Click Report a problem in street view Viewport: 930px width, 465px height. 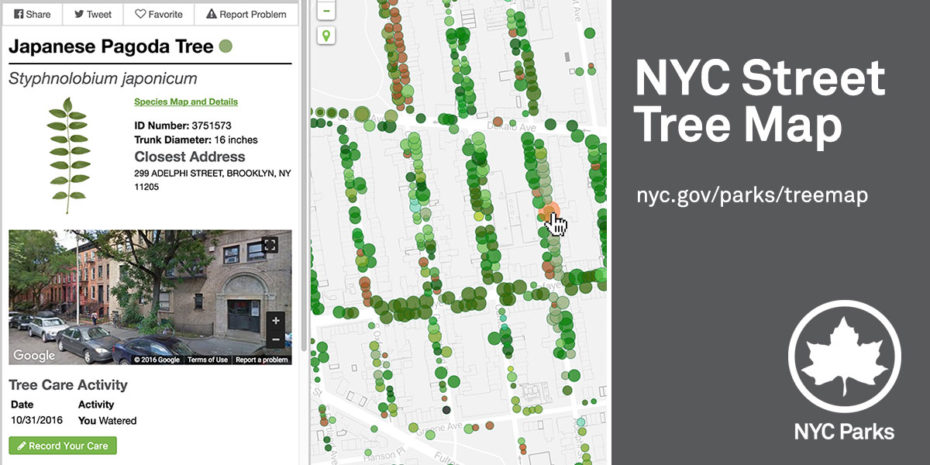(262, 360)
